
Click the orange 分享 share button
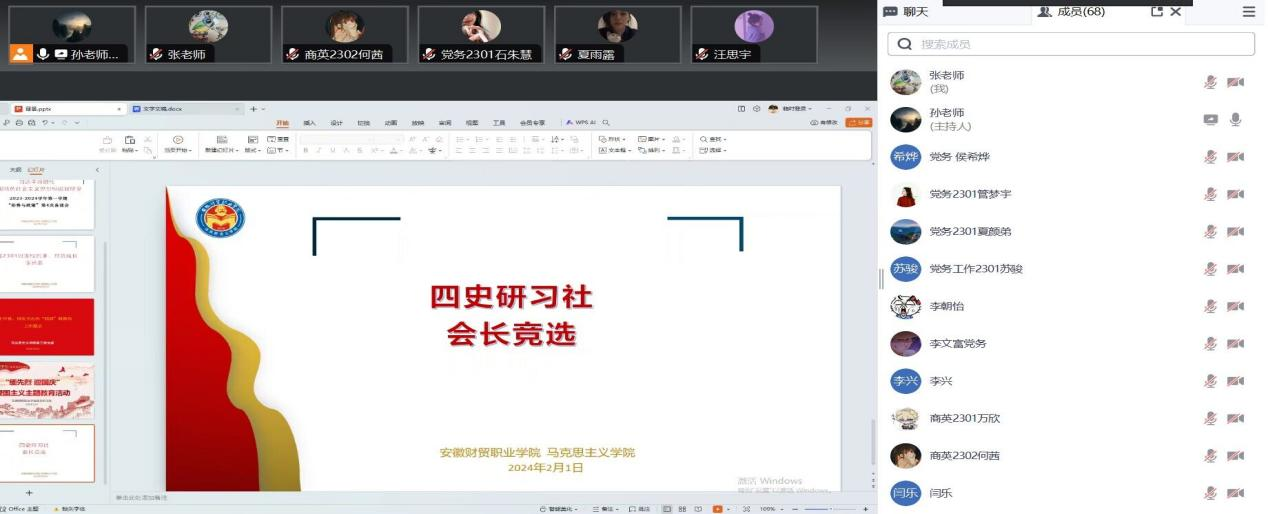[x=858, y=123]
